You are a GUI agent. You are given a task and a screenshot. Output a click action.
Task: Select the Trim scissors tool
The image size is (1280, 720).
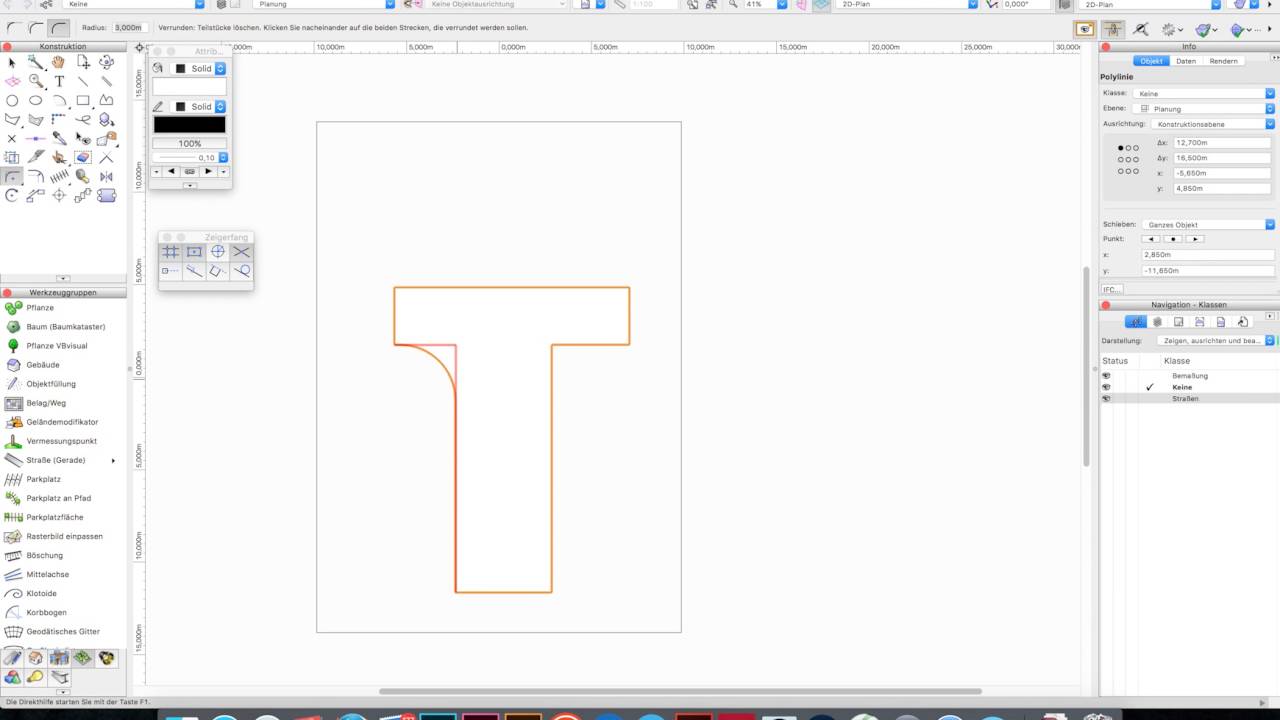(x=59, y=158)
